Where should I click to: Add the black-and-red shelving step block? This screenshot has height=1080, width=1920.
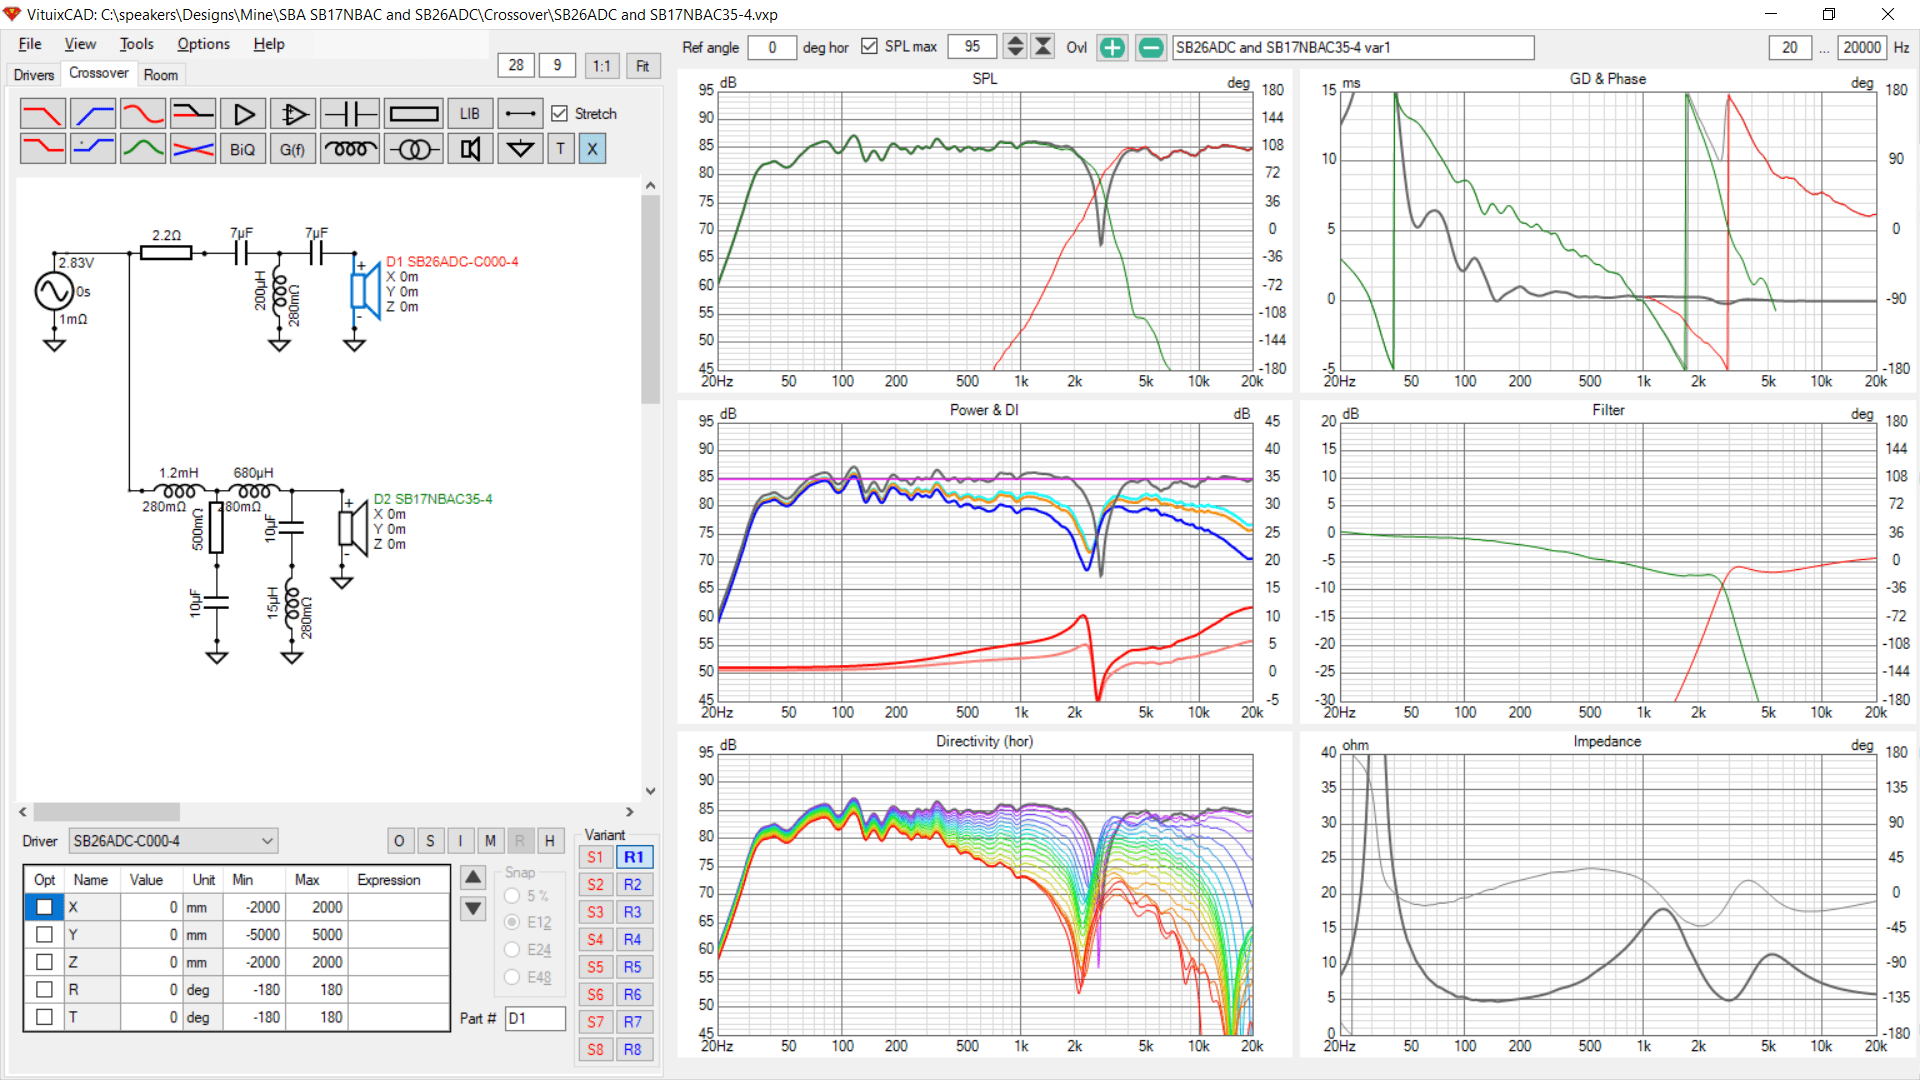point(193,114)
